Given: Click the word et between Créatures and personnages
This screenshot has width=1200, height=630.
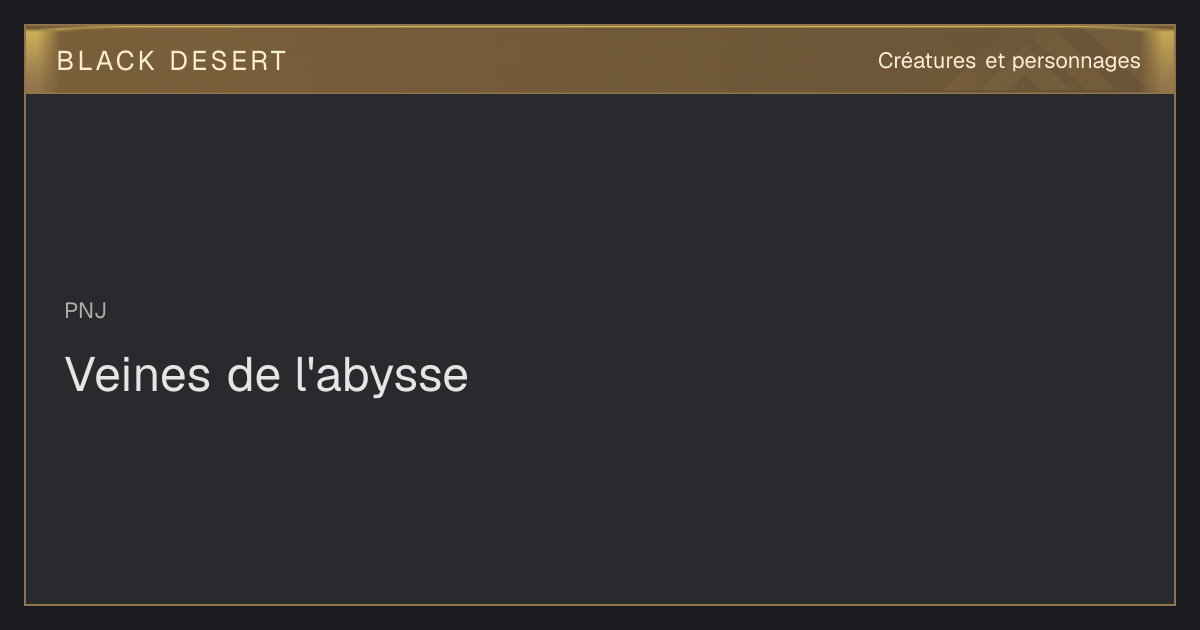Looking at the screenshot, I should [x=994, y=61].
